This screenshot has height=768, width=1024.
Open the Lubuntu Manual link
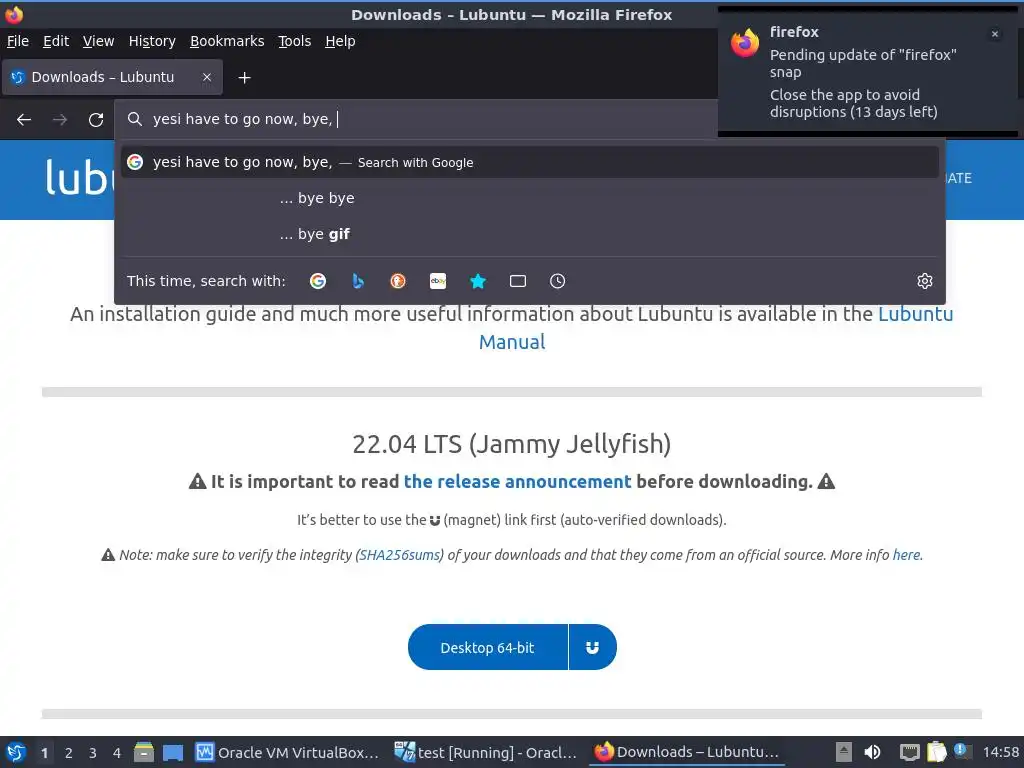click(716, 328)
